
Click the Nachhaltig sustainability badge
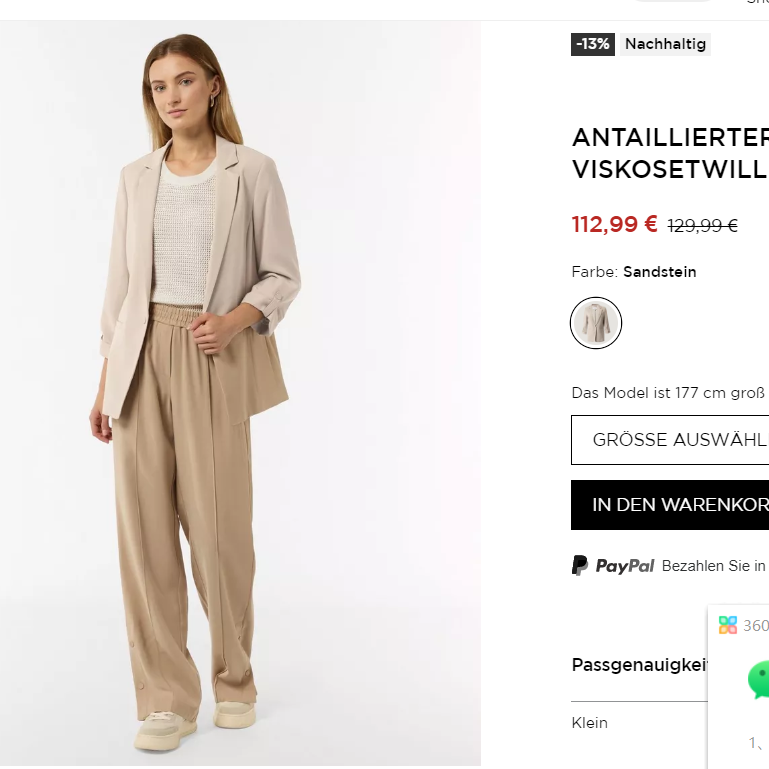[x=665, y=44]
